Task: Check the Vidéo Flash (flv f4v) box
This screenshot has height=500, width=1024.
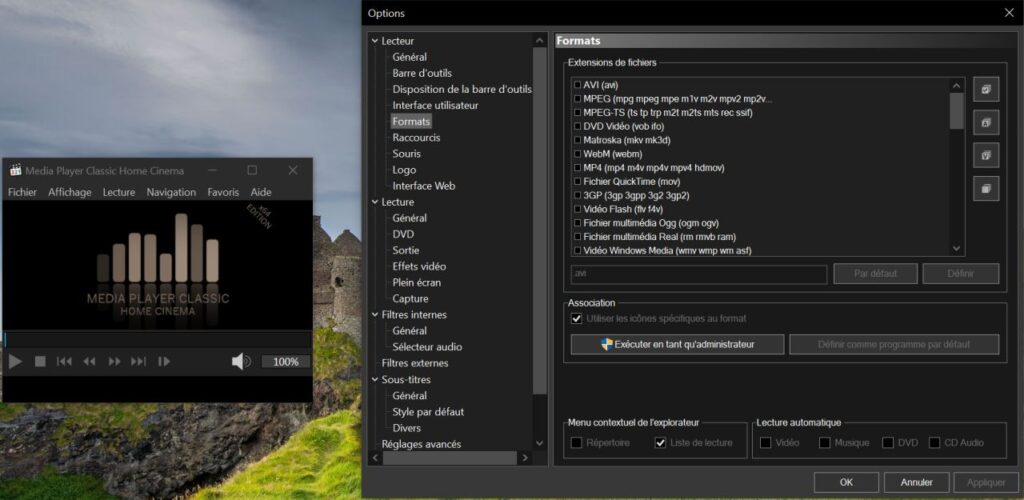Action: coord(577,210)
